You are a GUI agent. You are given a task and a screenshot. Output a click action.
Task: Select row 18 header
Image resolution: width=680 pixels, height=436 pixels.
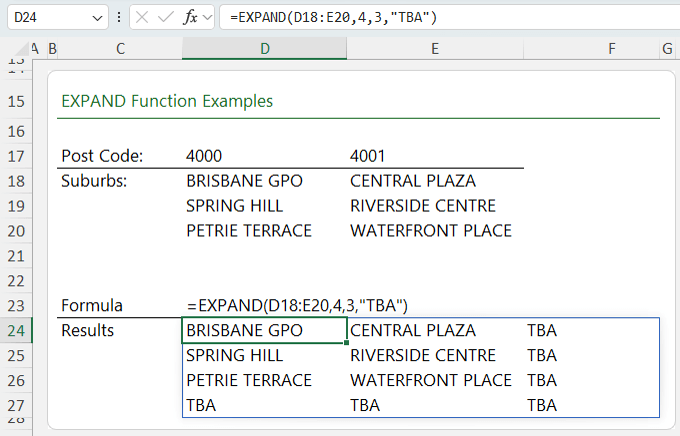coord(16,181)
